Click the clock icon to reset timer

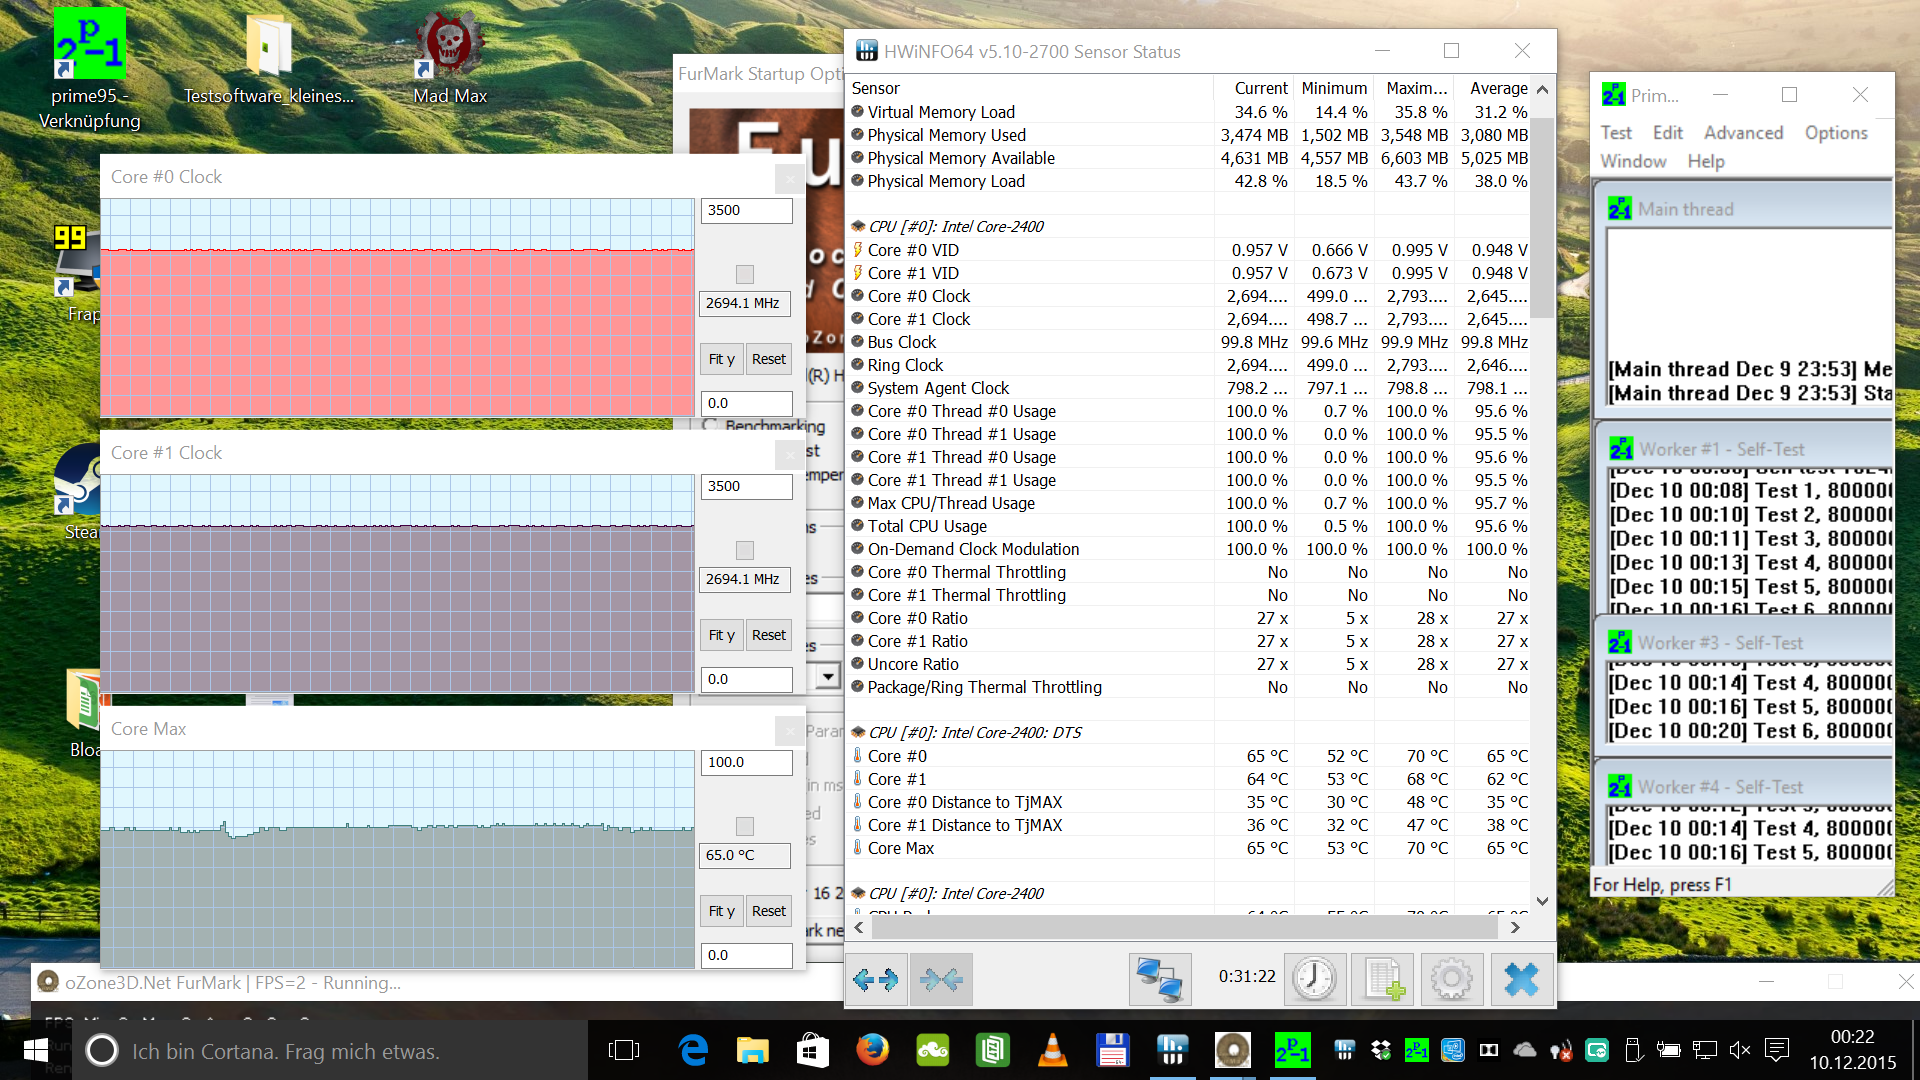[x=1314, y=979]
